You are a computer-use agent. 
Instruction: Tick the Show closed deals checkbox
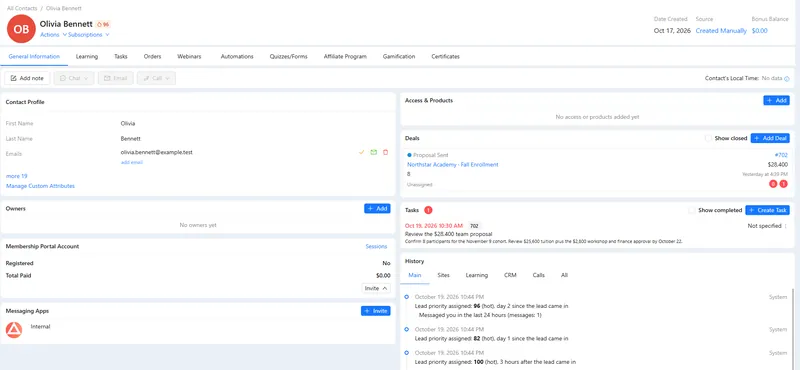point(708,138)
